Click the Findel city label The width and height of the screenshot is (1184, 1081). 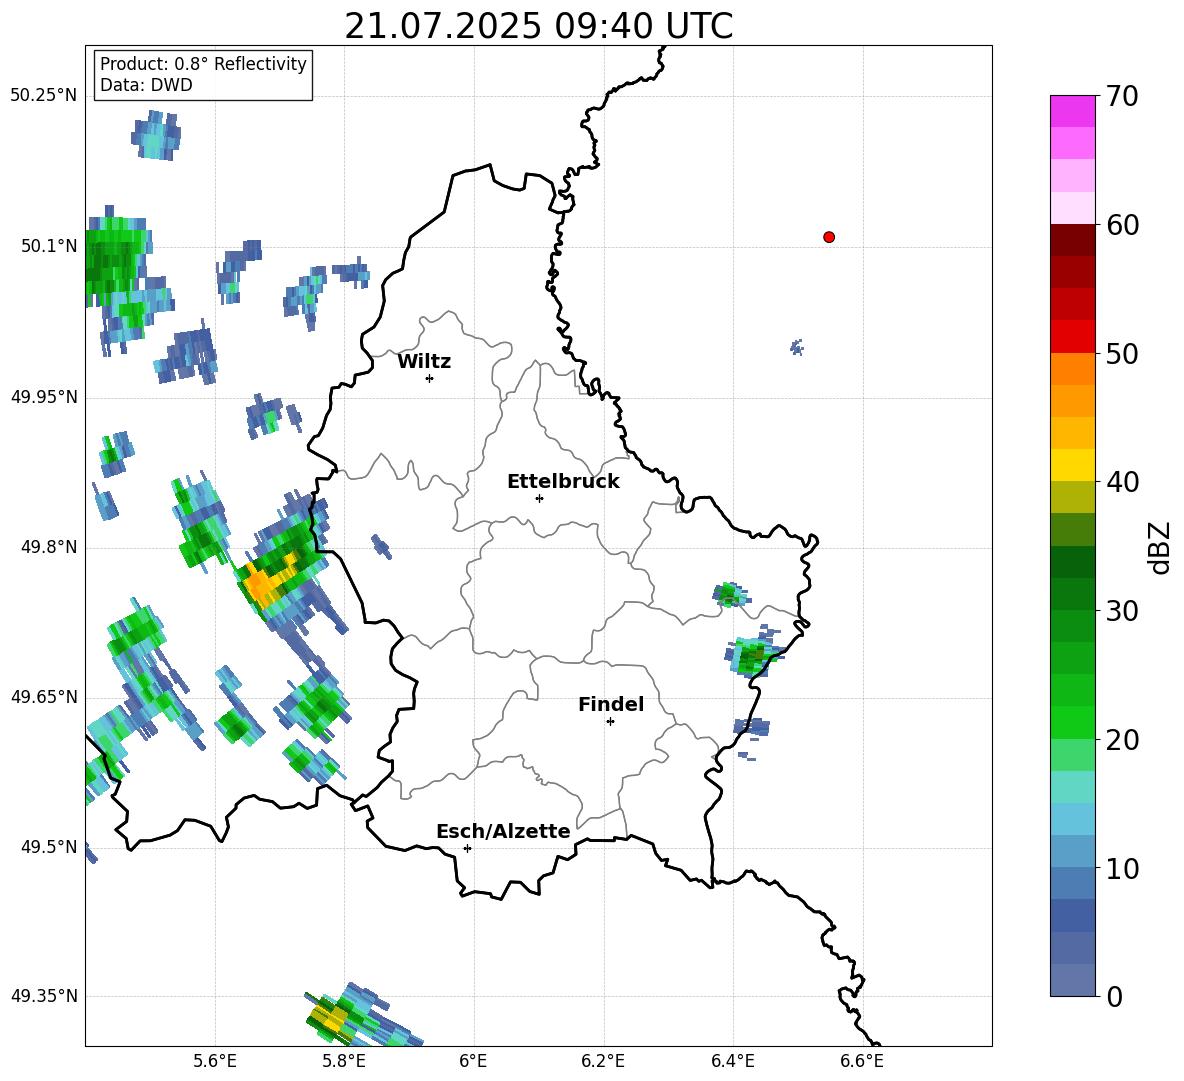(611, 705)
